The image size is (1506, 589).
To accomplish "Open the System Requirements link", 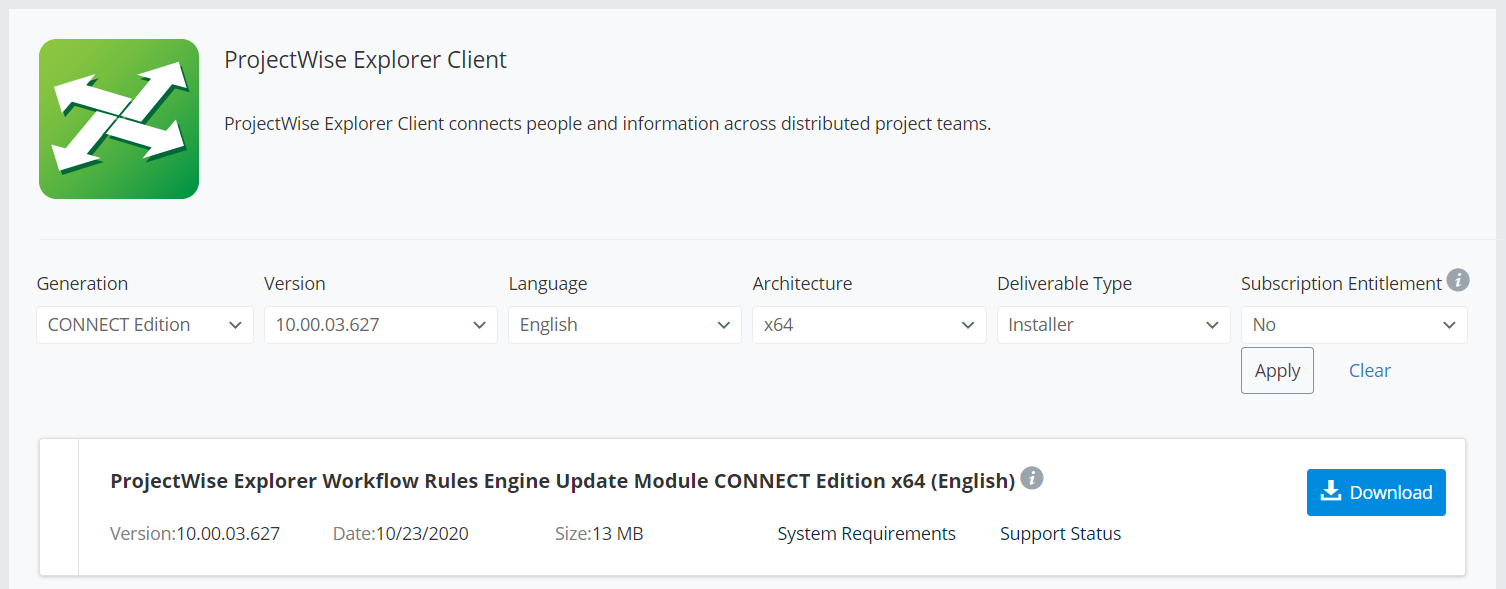I will coord(867,534).
